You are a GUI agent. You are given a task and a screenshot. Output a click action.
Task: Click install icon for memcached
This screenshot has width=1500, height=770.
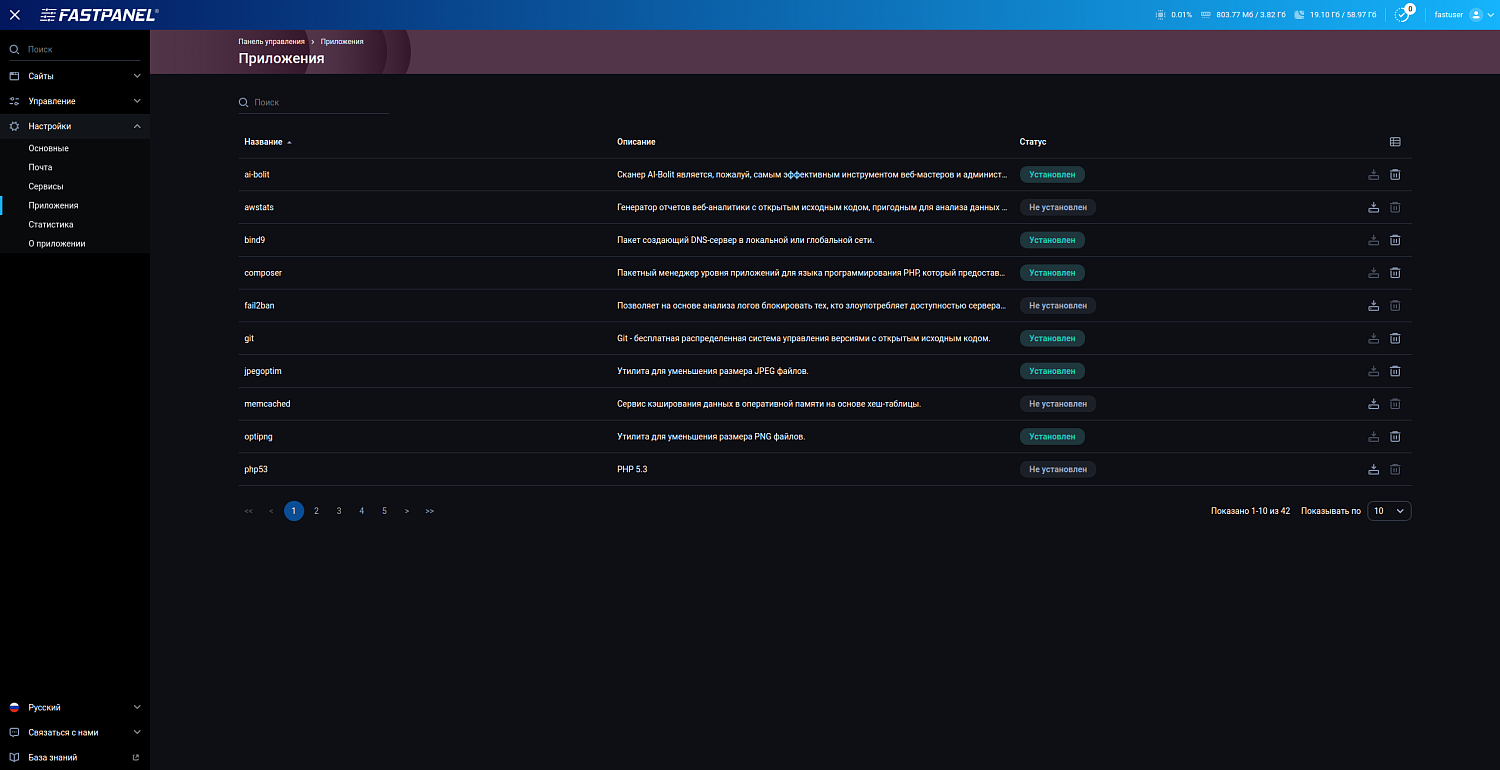coord(1373,404)
